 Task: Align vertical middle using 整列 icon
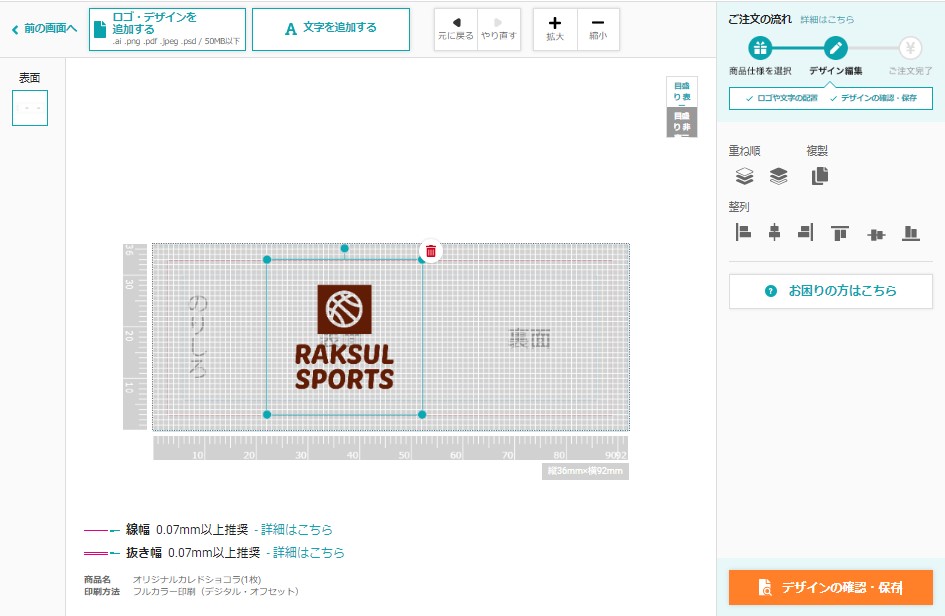click(876, 234)
